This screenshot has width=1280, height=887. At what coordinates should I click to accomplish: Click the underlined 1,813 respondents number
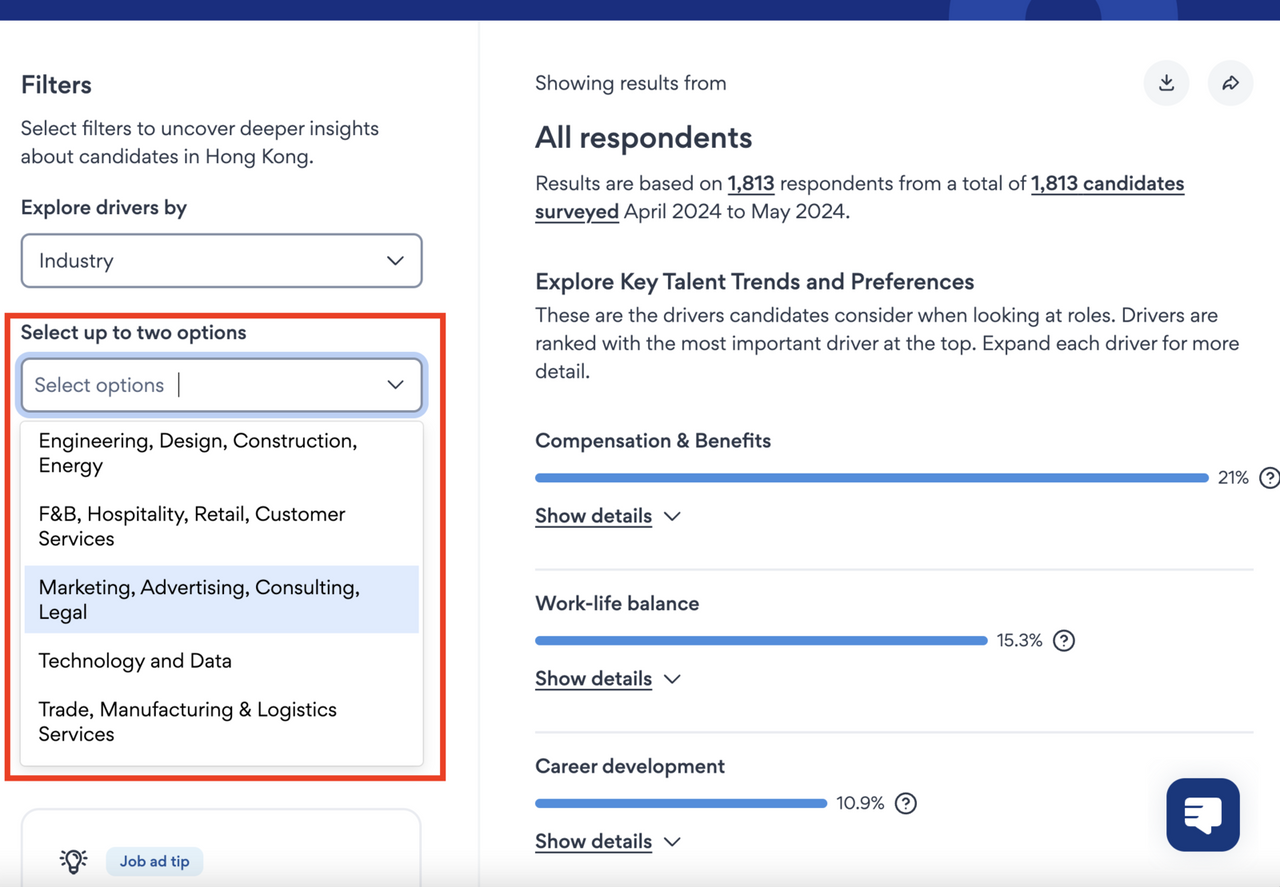click(750, 184)
